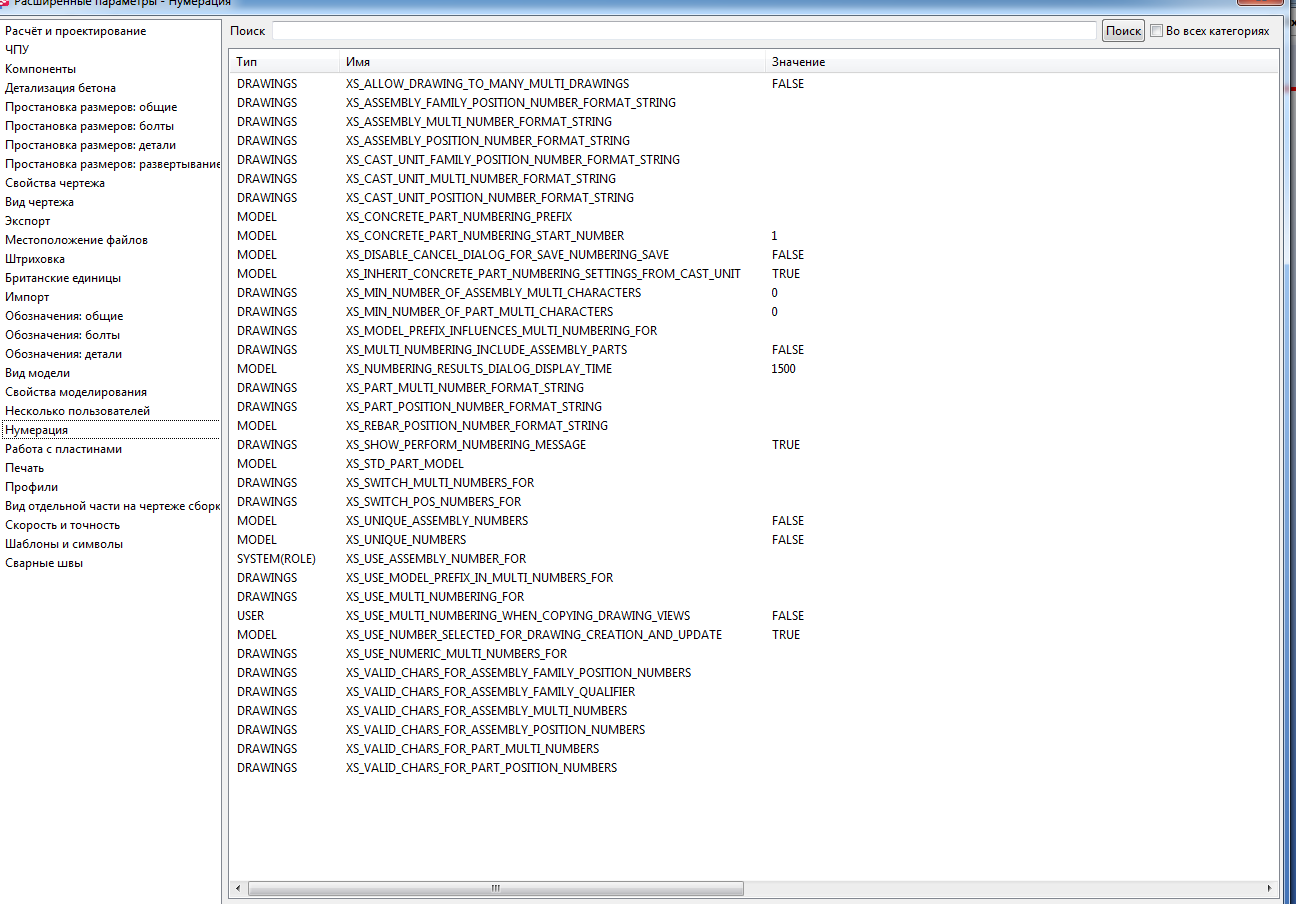Click value TRUE of XS_SHOW_PERFORM_NUMBERING_MESSAGE
1296x904 pixels.
click(786, 445)
